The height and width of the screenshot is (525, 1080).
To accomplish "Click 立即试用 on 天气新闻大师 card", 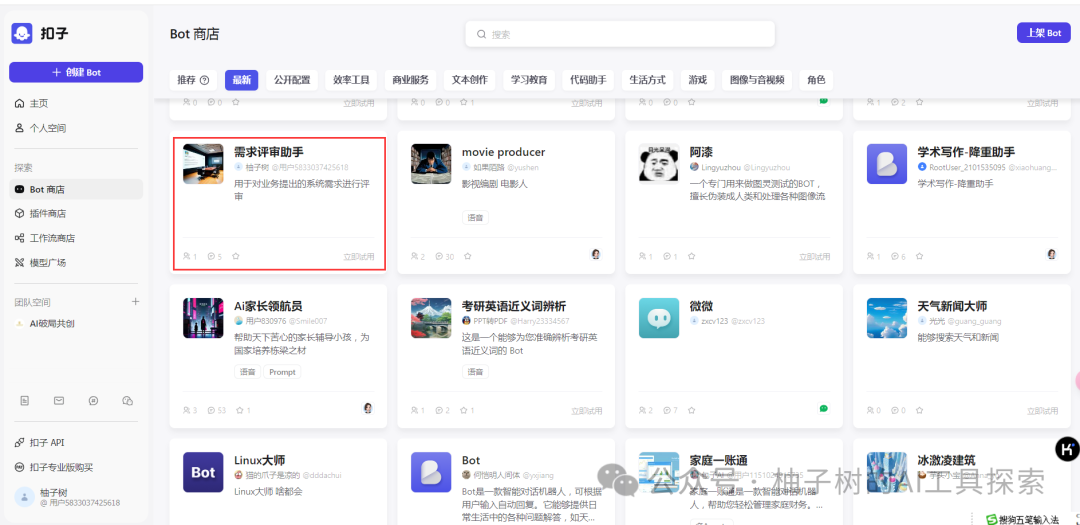I will coord(1043,411).
